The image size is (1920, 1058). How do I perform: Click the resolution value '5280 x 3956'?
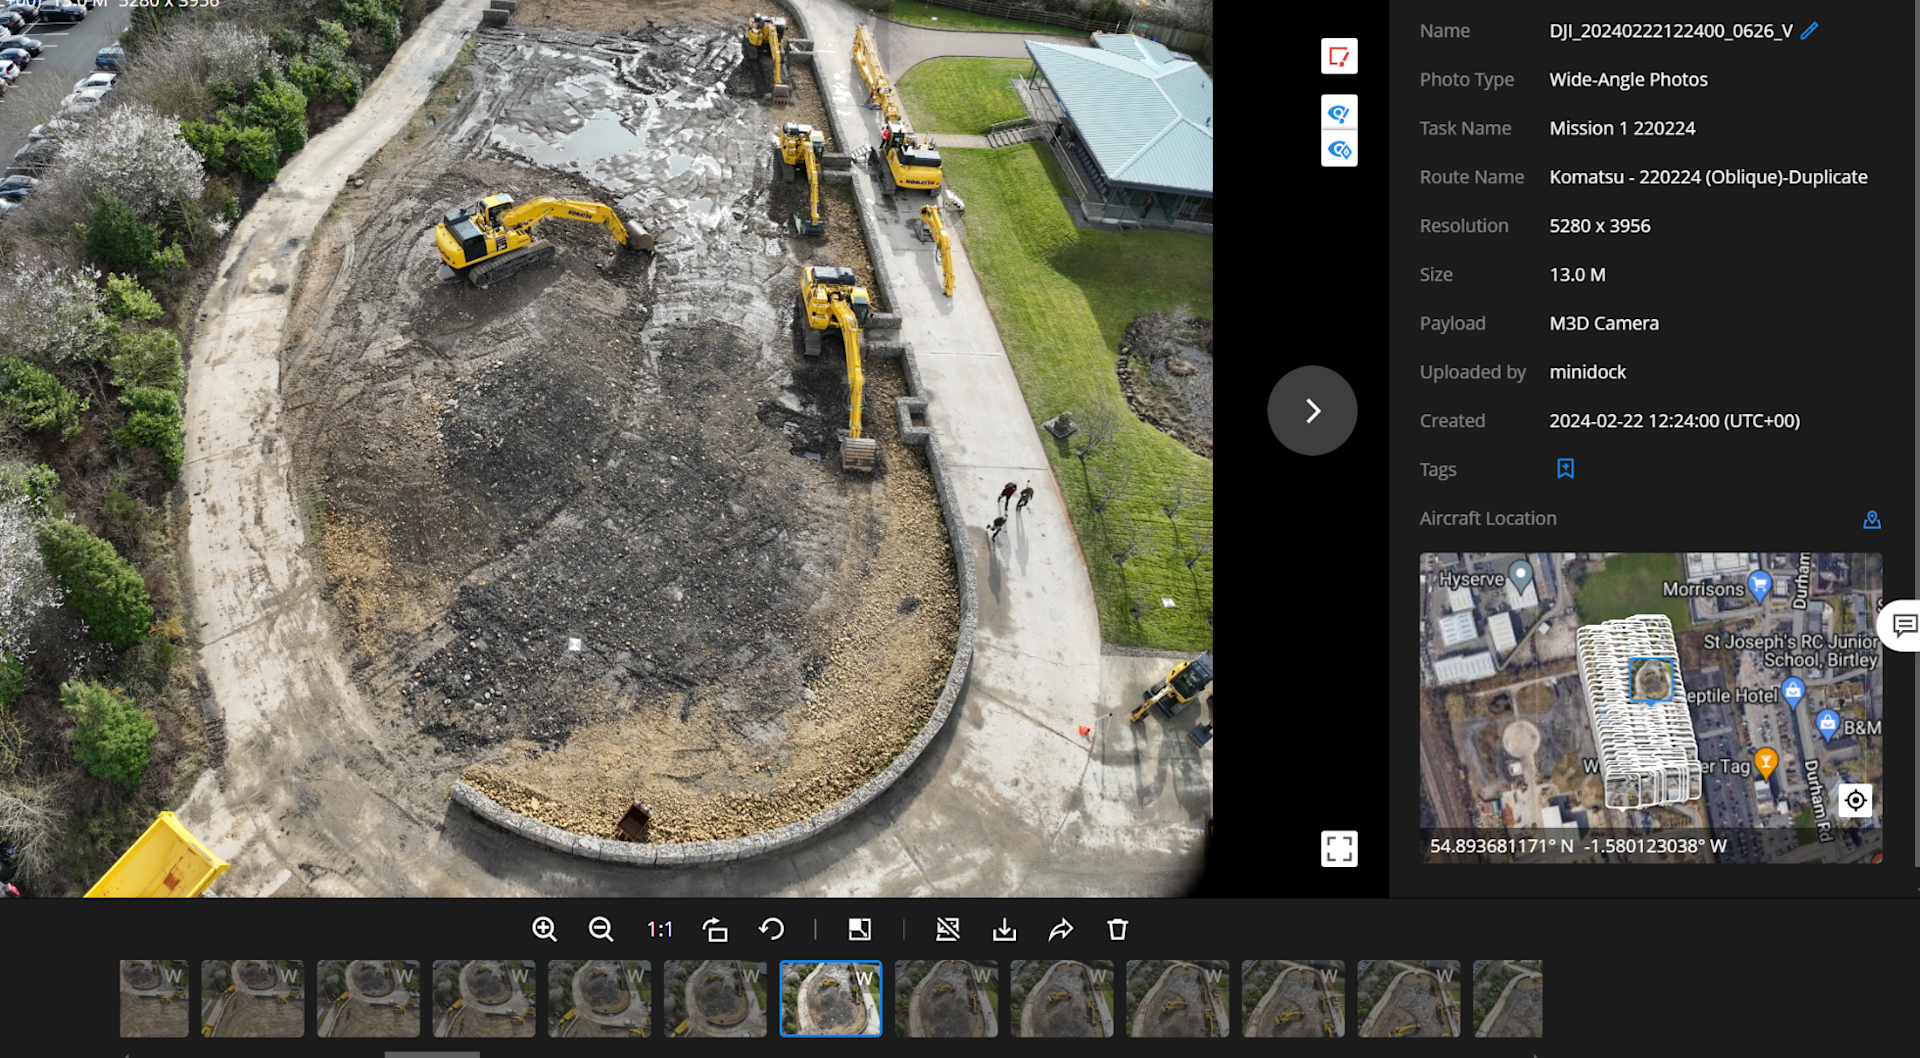tap(1600, 226)
